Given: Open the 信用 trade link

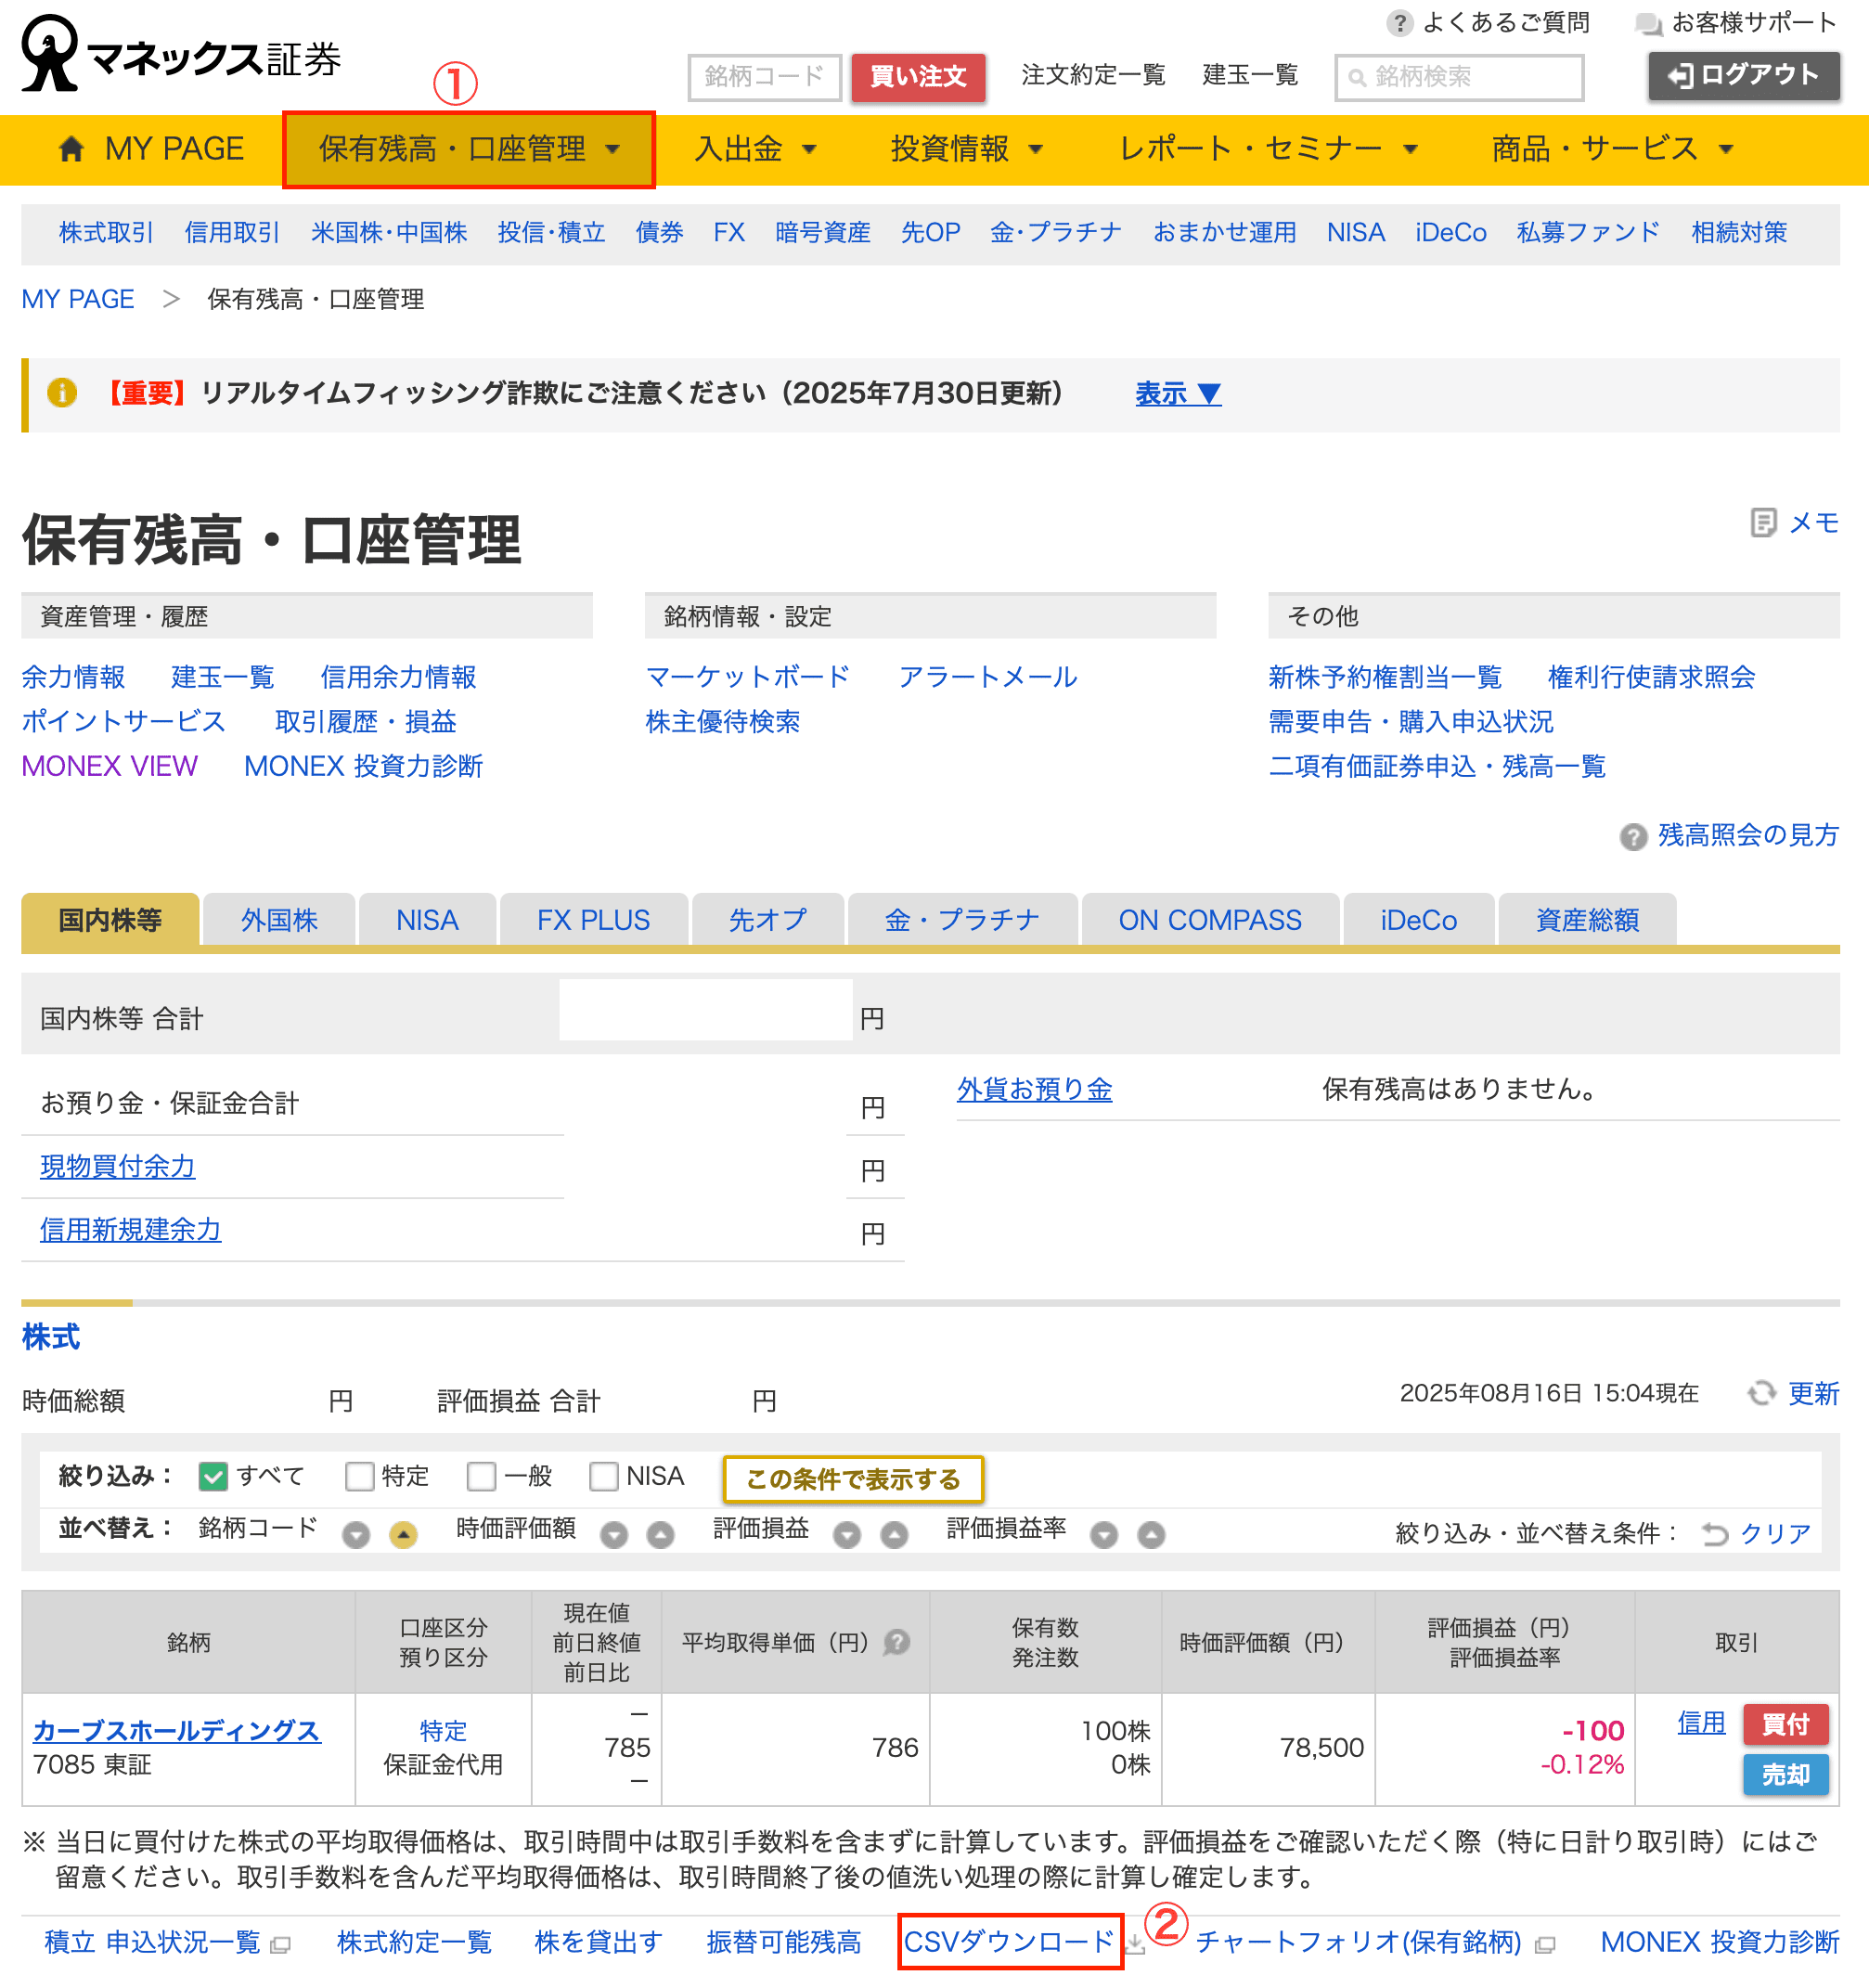Looking at the screenshot, I should [x=1701, y=1722].
